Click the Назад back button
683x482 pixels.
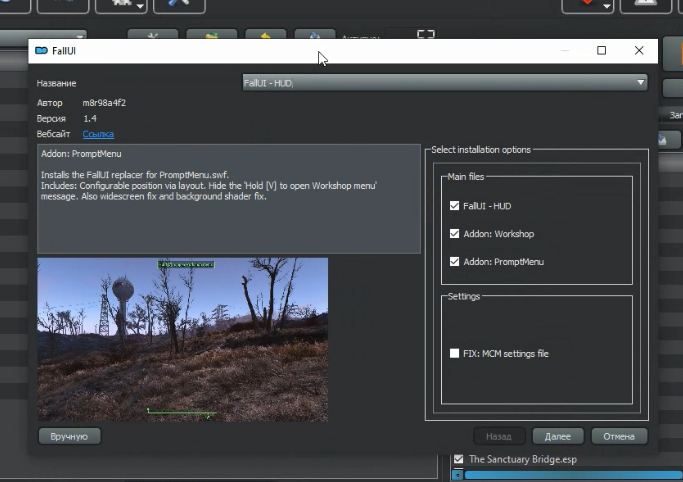click(499, 436)
